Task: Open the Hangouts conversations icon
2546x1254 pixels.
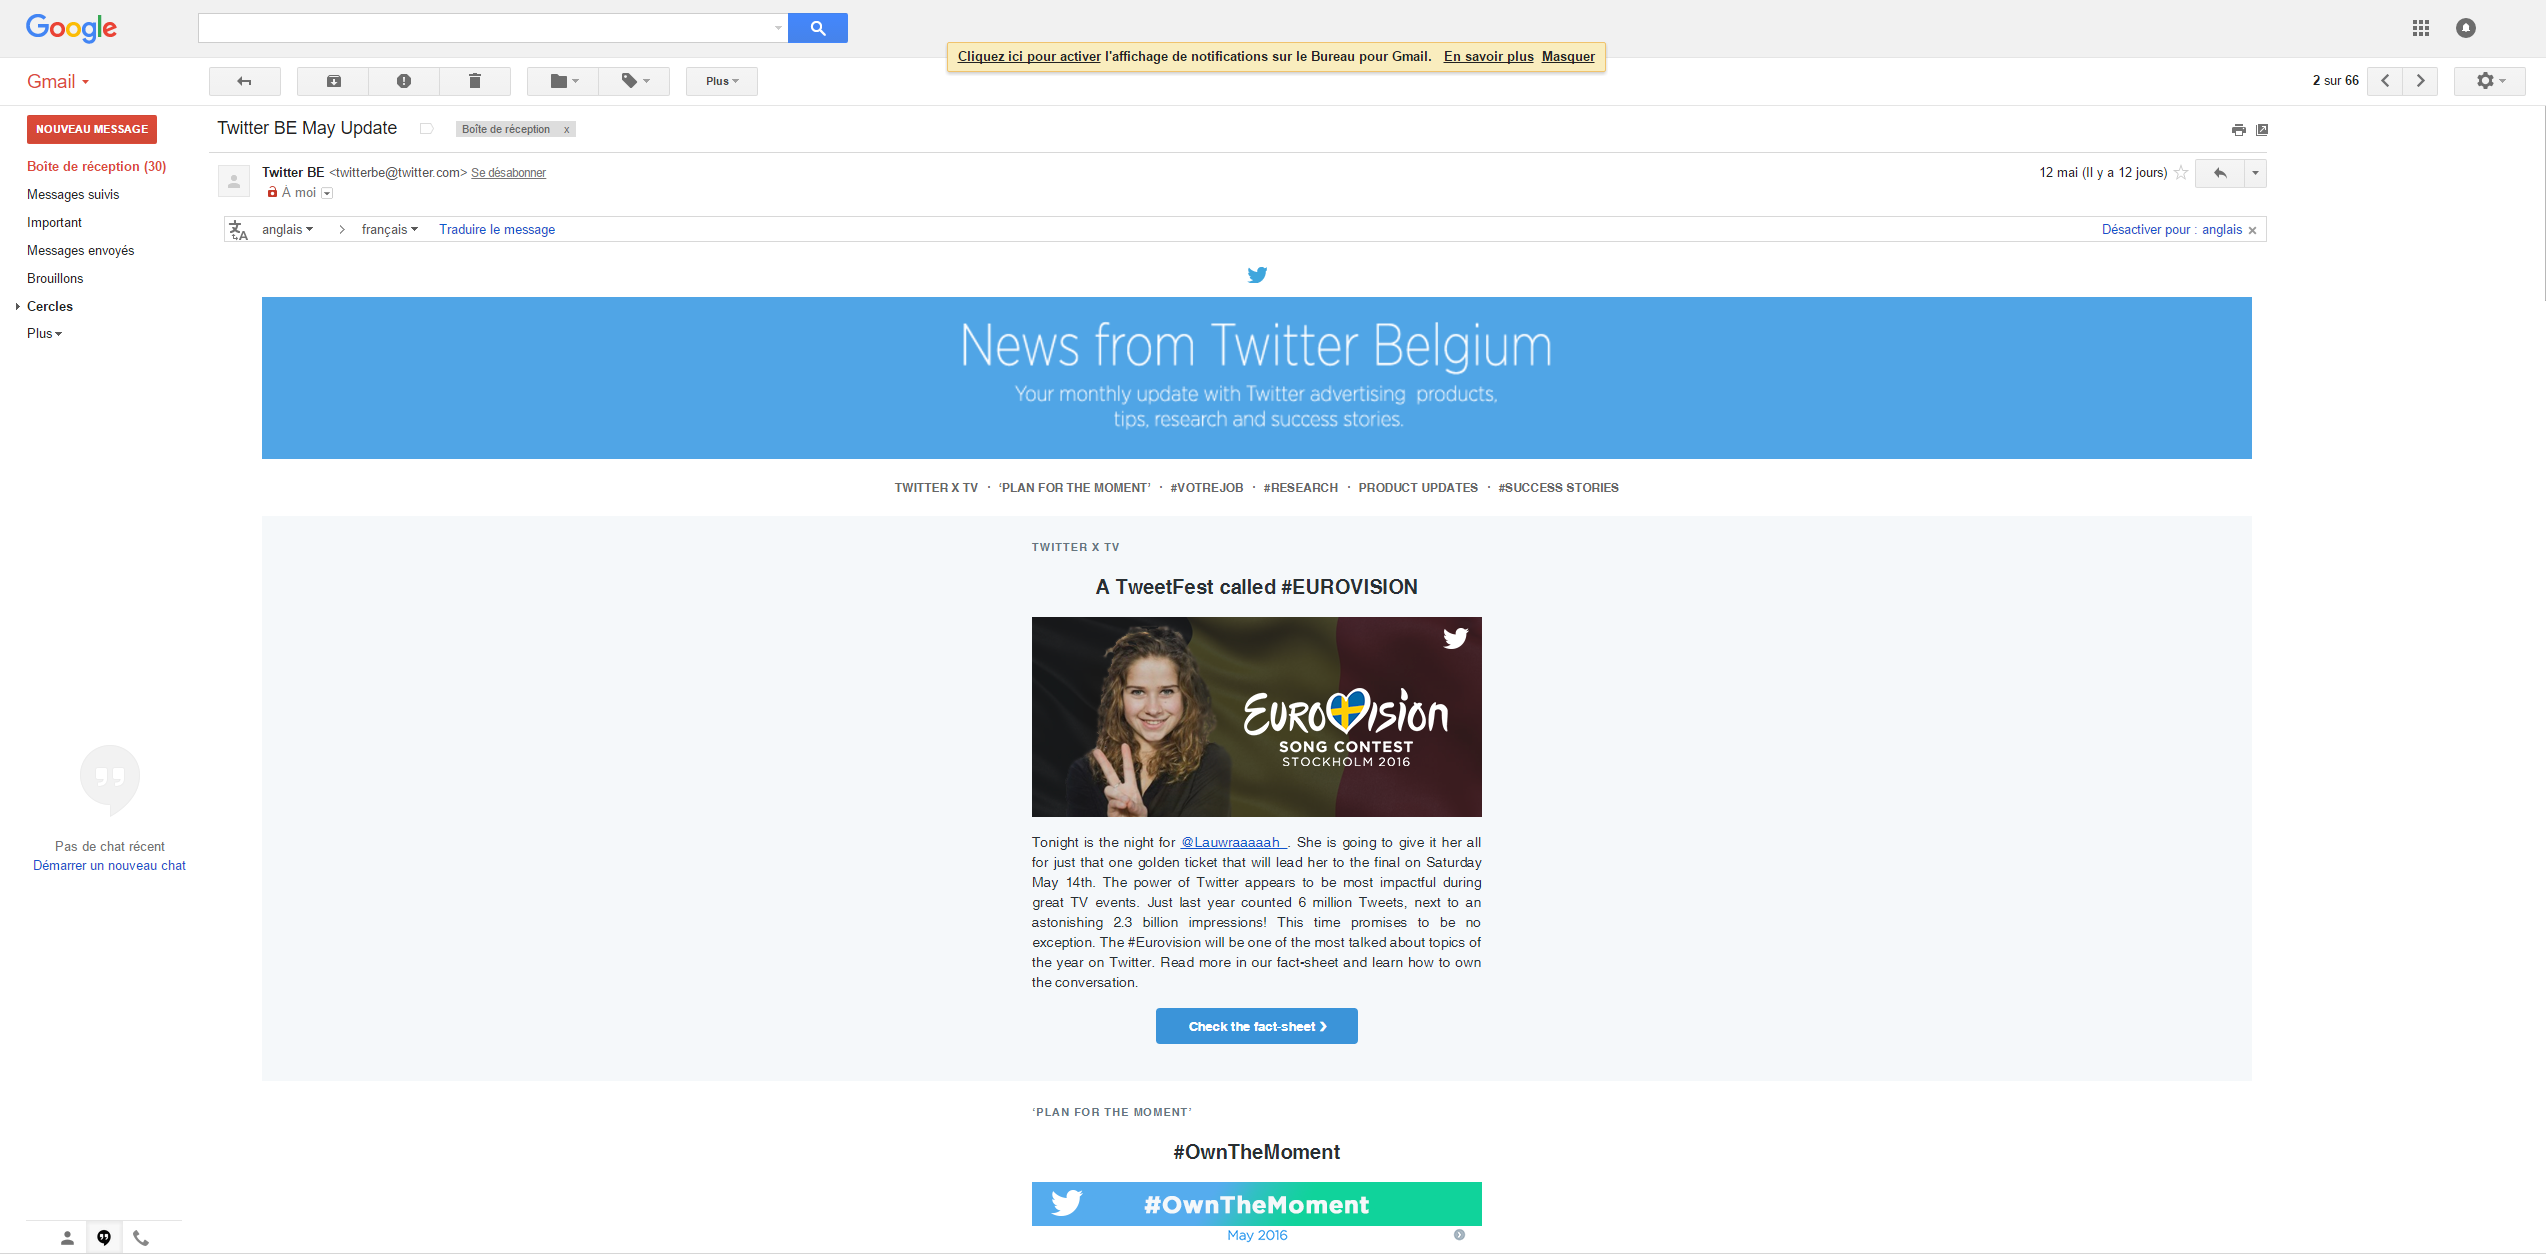Action: tap(104, 1238)
